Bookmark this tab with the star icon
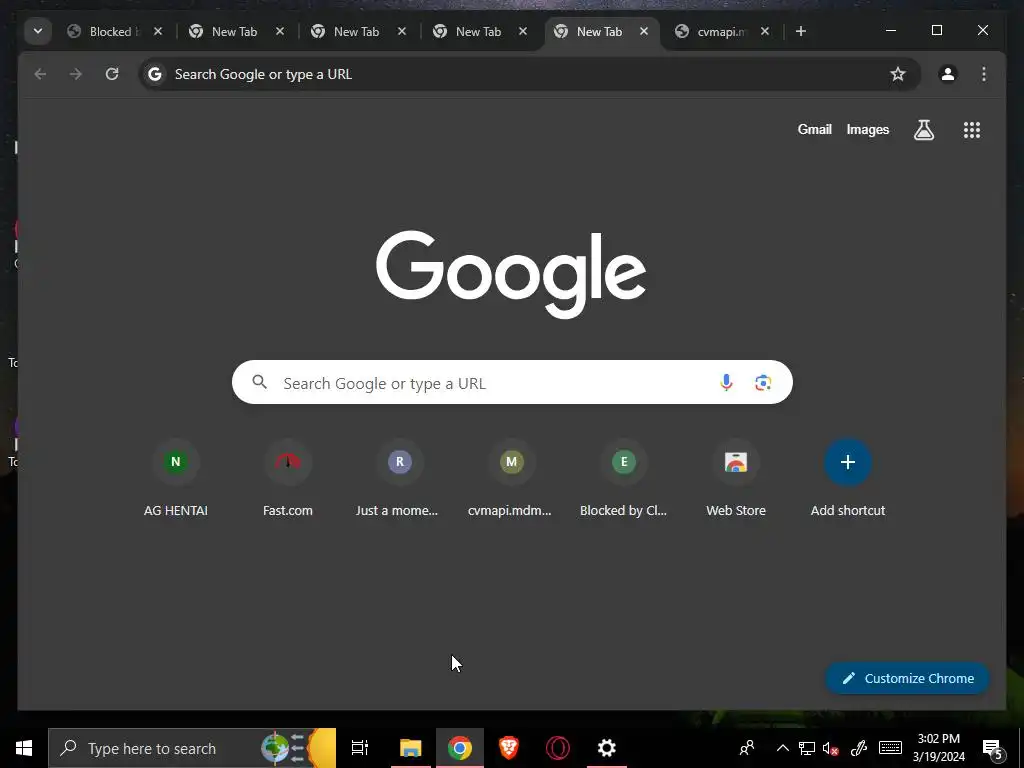1024x768 pixels. coord(898,74)
